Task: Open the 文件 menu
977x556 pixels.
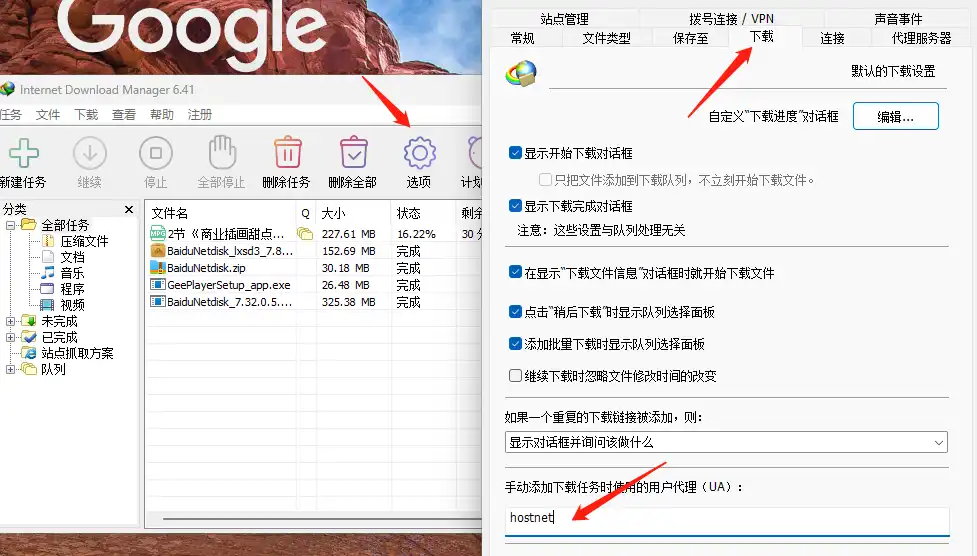Action: [48, 115]
